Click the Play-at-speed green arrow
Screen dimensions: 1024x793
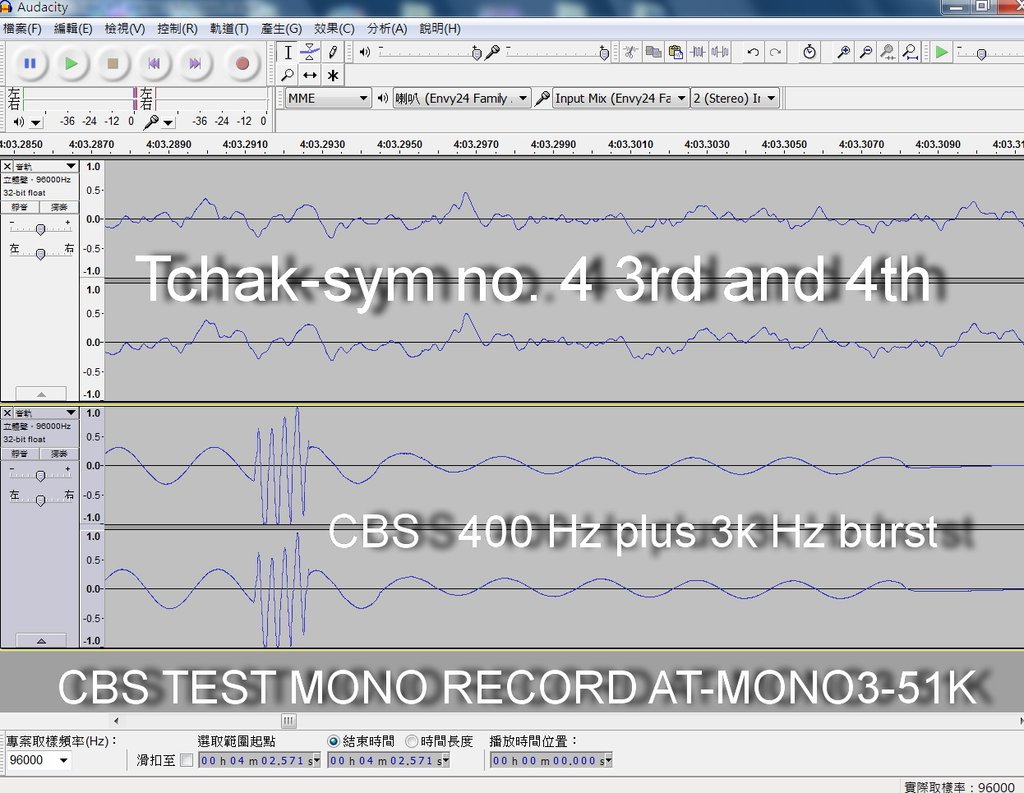pyautogui.click(x=941, y=52)
